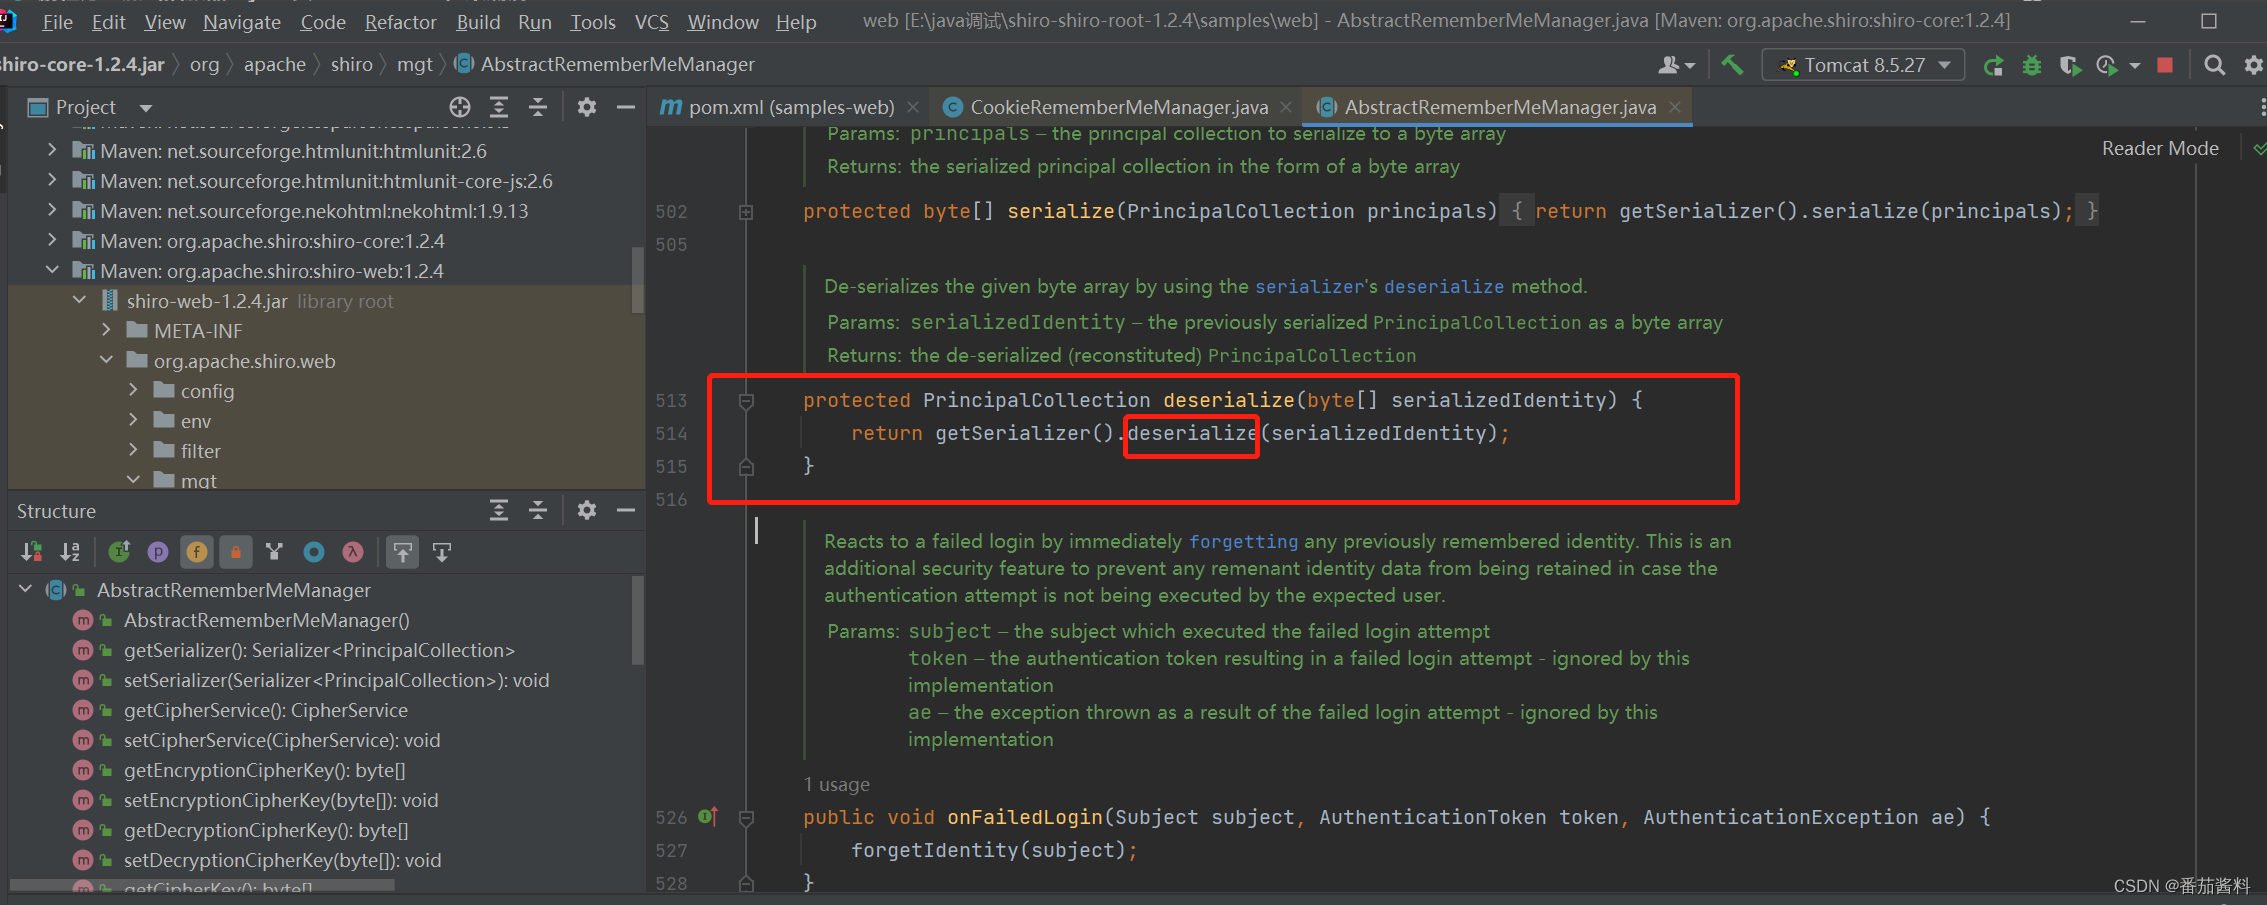Expand the filter package
Viewport: 2267px width, 905px height.
pos(133,450)
